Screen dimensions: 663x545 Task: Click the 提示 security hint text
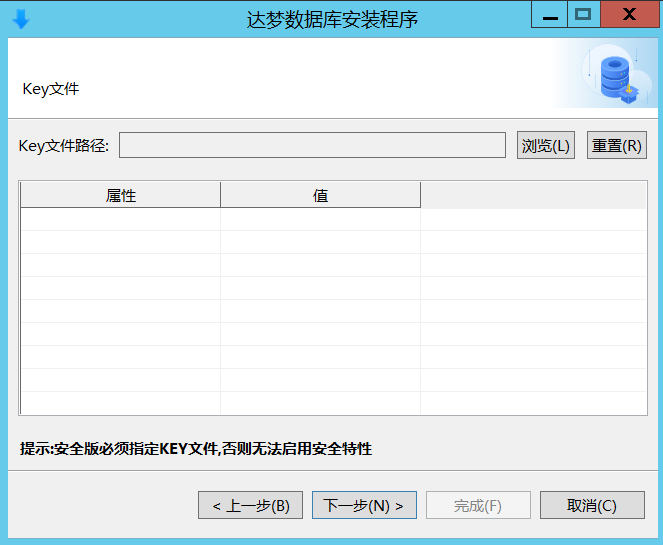(196, 449)
